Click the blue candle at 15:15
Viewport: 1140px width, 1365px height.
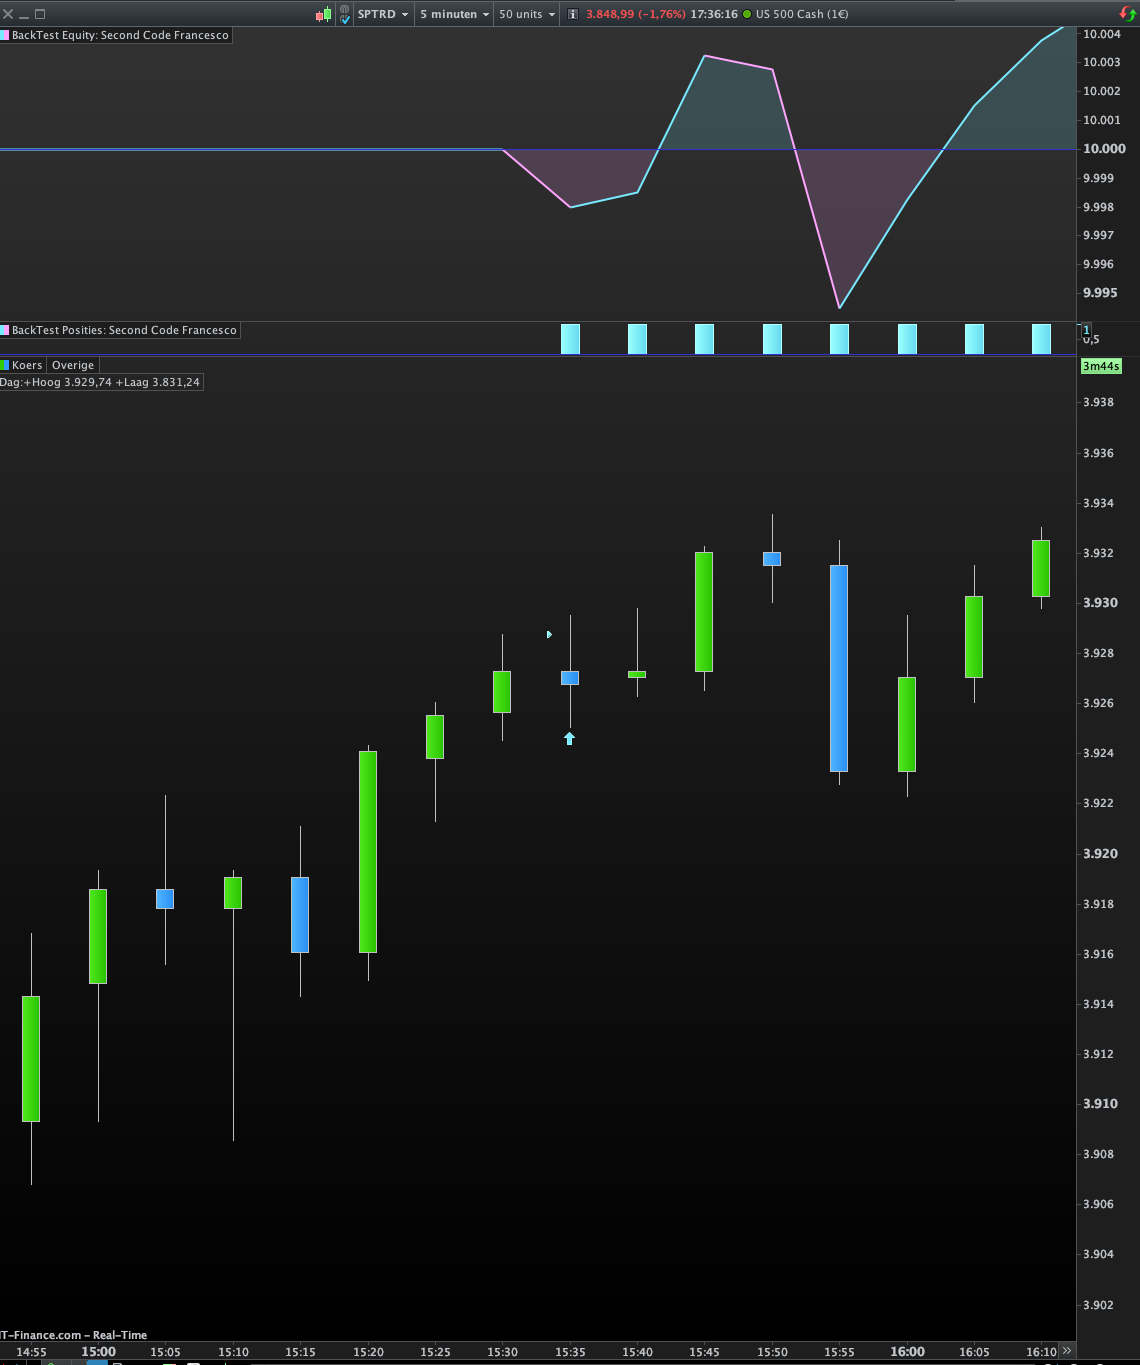[x=300, y=914]
